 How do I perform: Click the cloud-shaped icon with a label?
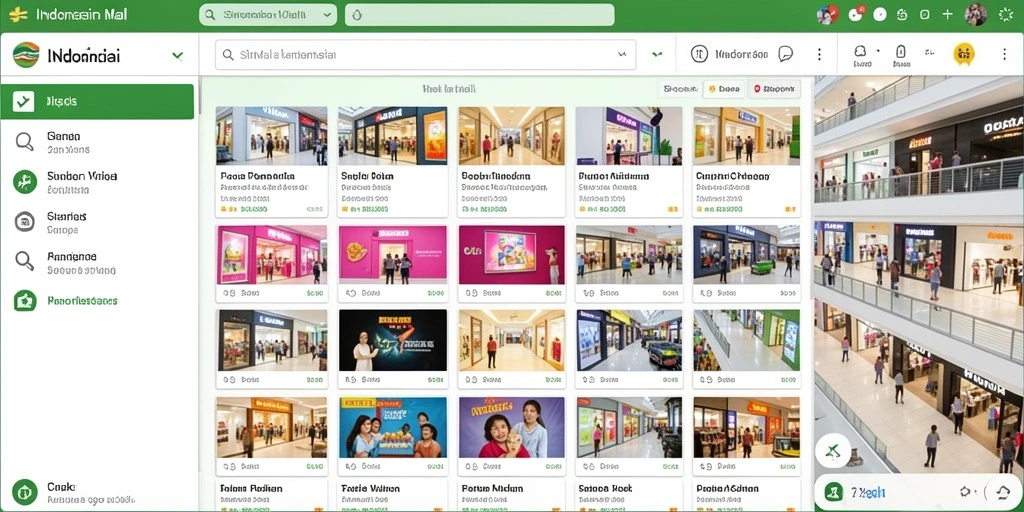(861, 56)
